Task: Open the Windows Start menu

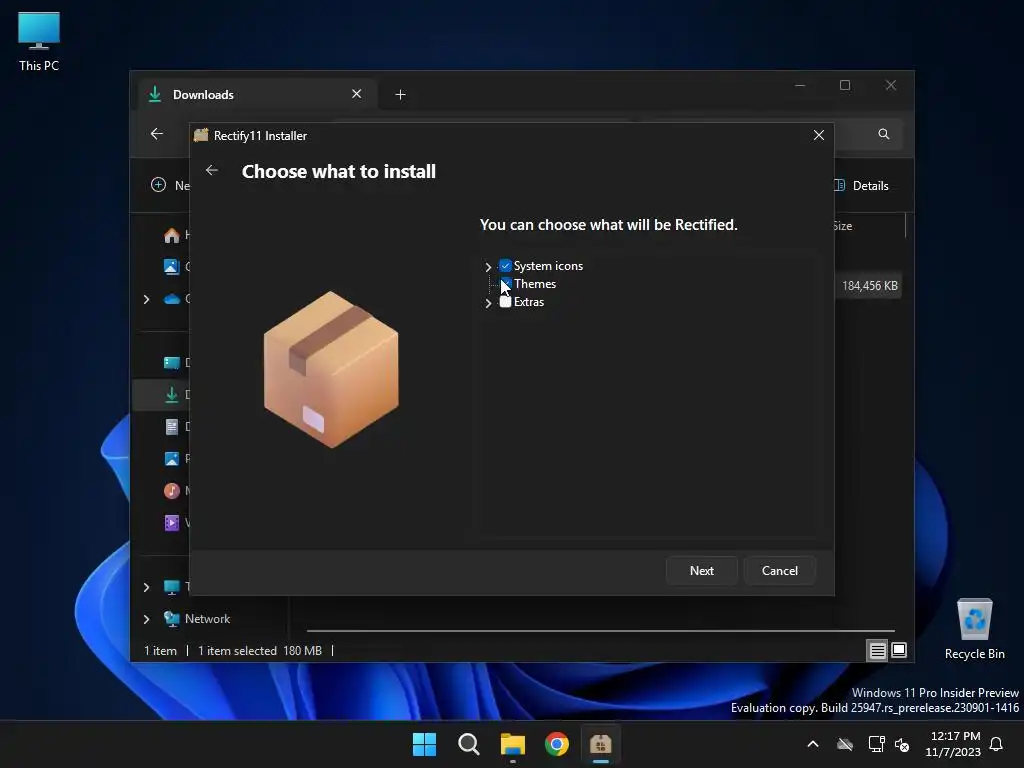Action: [x=424, y=744]
